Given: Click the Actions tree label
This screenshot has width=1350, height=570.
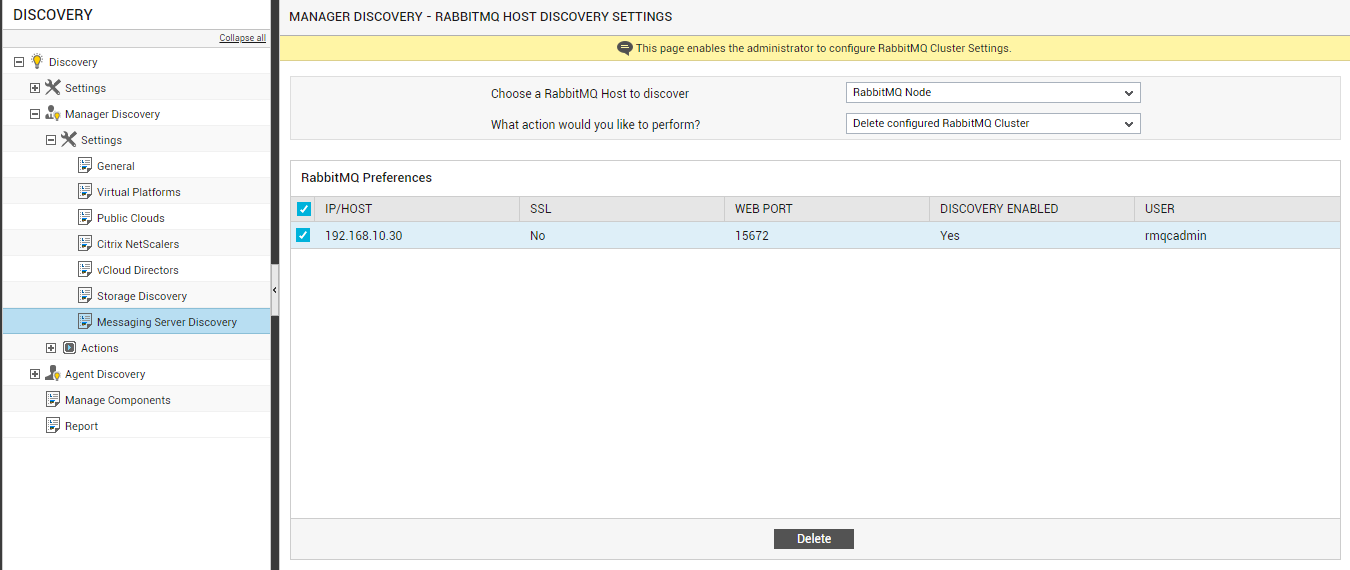Looking at the screenshot, I should pyautogui.click(x=100, y=348).
